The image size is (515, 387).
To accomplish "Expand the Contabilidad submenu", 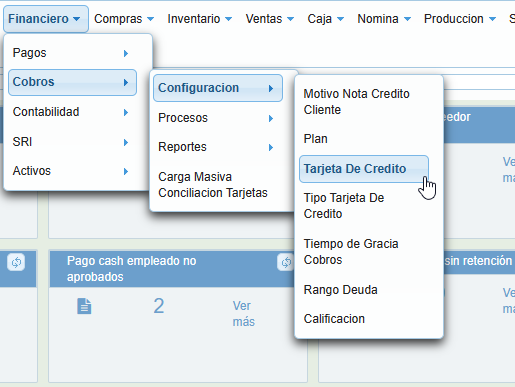I will click(x=72, y=112).
